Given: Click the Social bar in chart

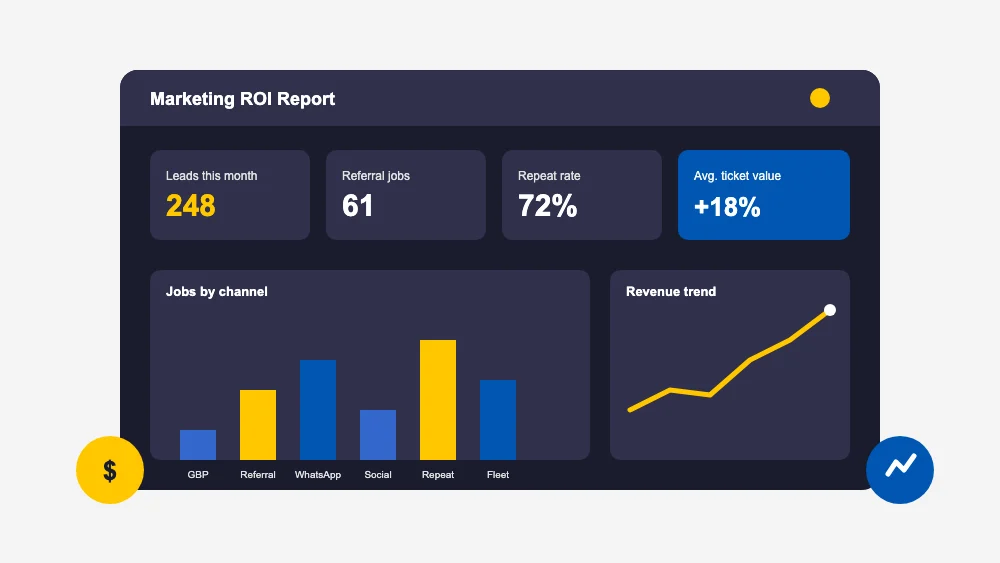Looking at the screenshot, I should tap(378, 435).
